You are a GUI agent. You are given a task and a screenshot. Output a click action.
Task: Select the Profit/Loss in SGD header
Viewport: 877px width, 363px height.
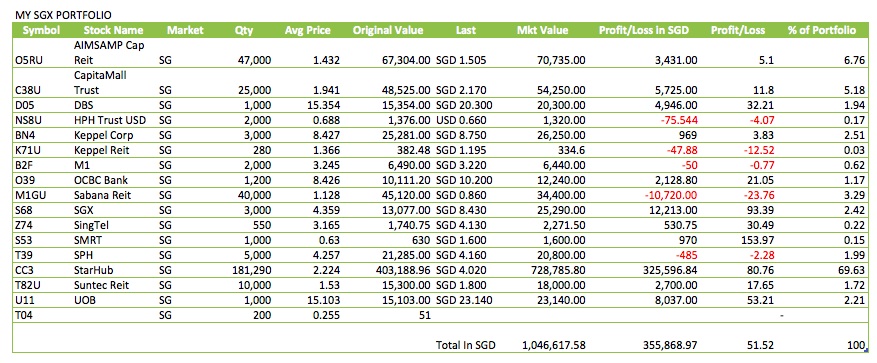[x=643, y=30]
